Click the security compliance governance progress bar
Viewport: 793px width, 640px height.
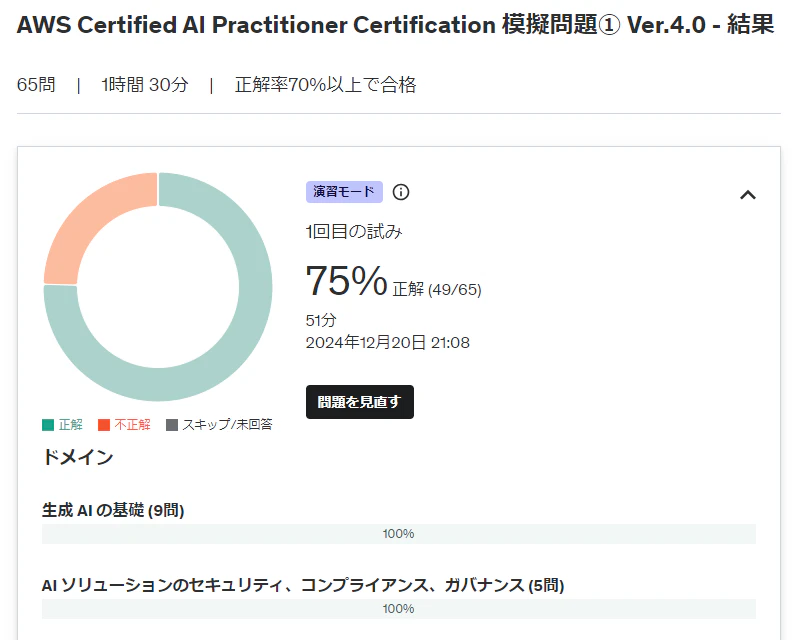399,609
